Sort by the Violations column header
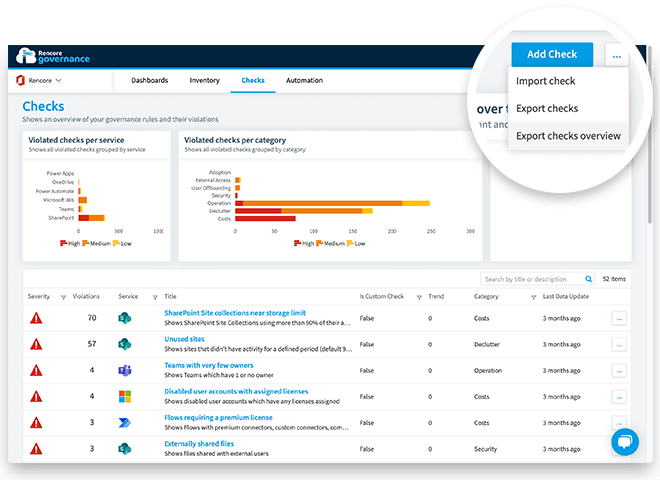Viewport: 660px width, 480px height. point(86,296)
